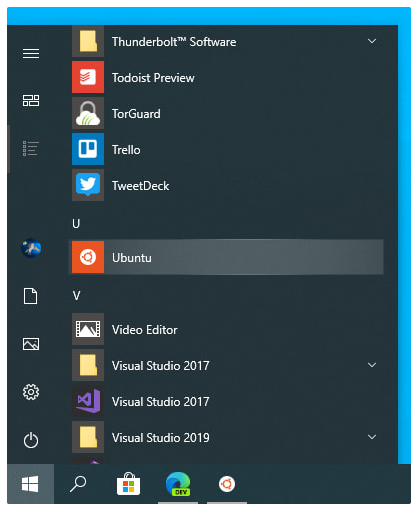Click the Visual Studio 2017 folder label

(x=161, y=366)
